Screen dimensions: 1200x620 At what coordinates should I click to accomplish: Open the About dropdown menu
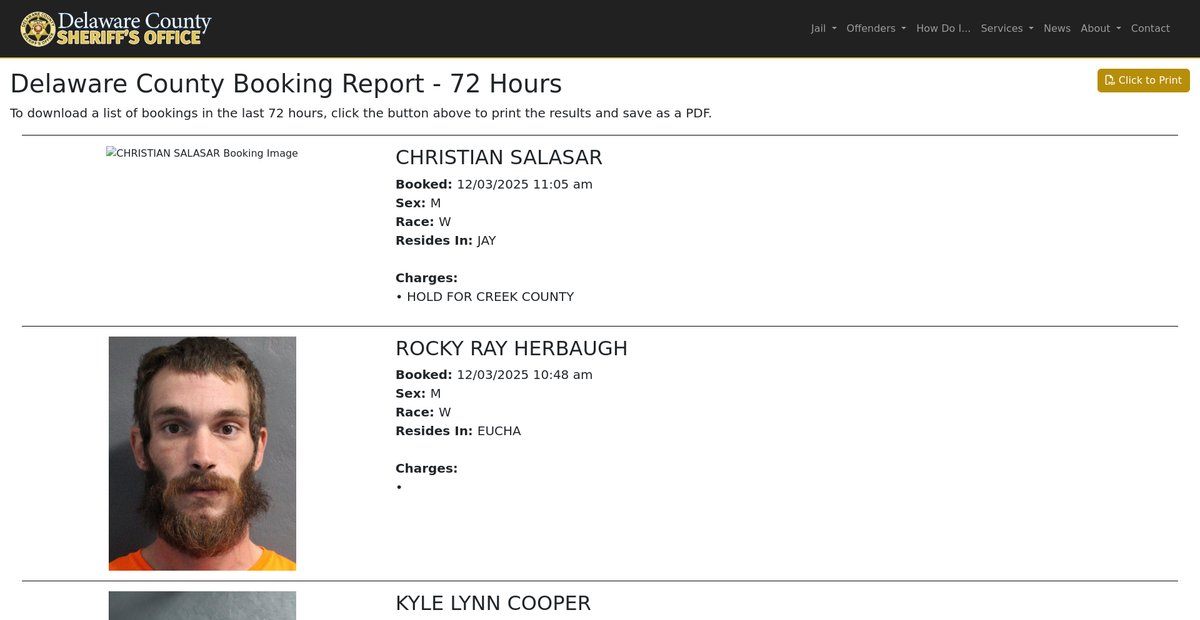1101,28
